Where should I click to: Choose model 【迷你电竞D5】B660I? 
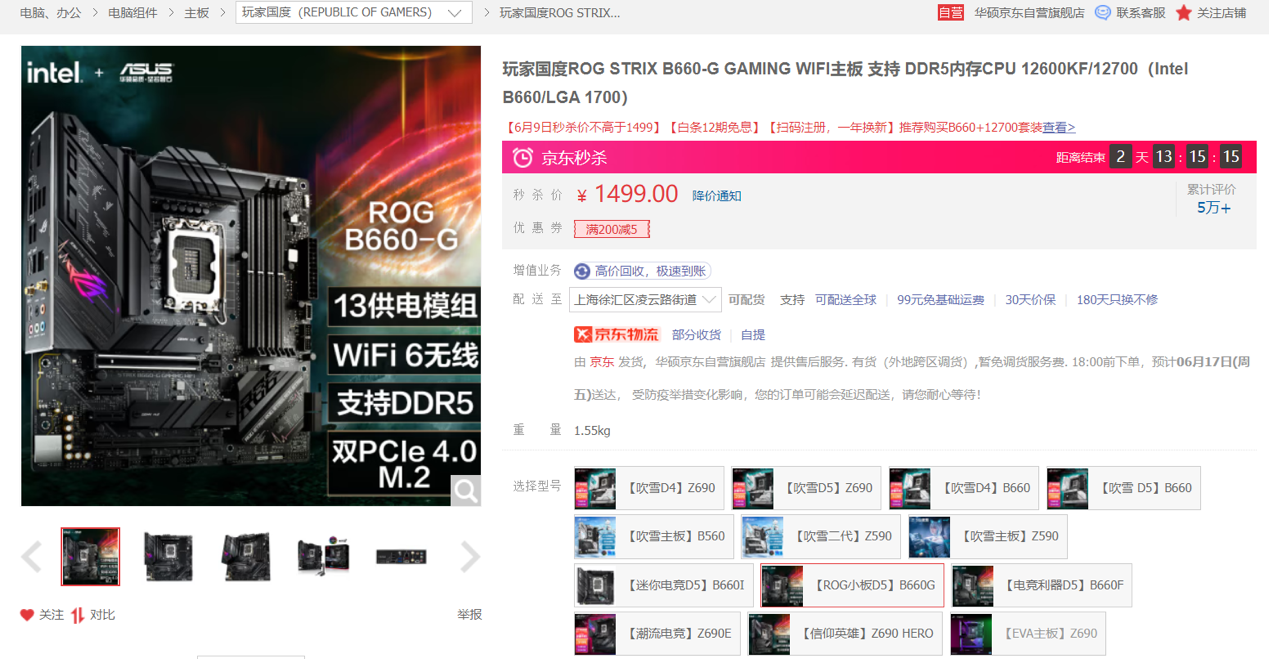tap(664, 586)
